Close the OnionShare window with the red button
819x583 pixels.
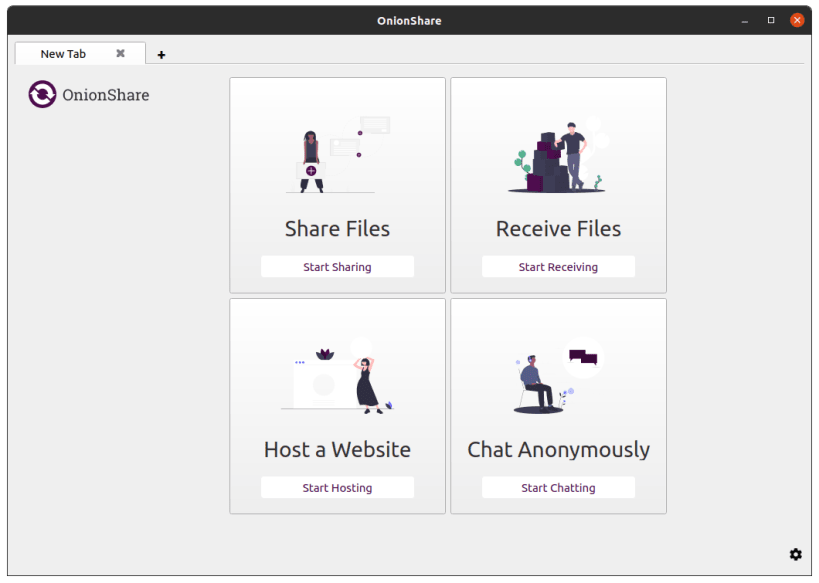(797, 20)
